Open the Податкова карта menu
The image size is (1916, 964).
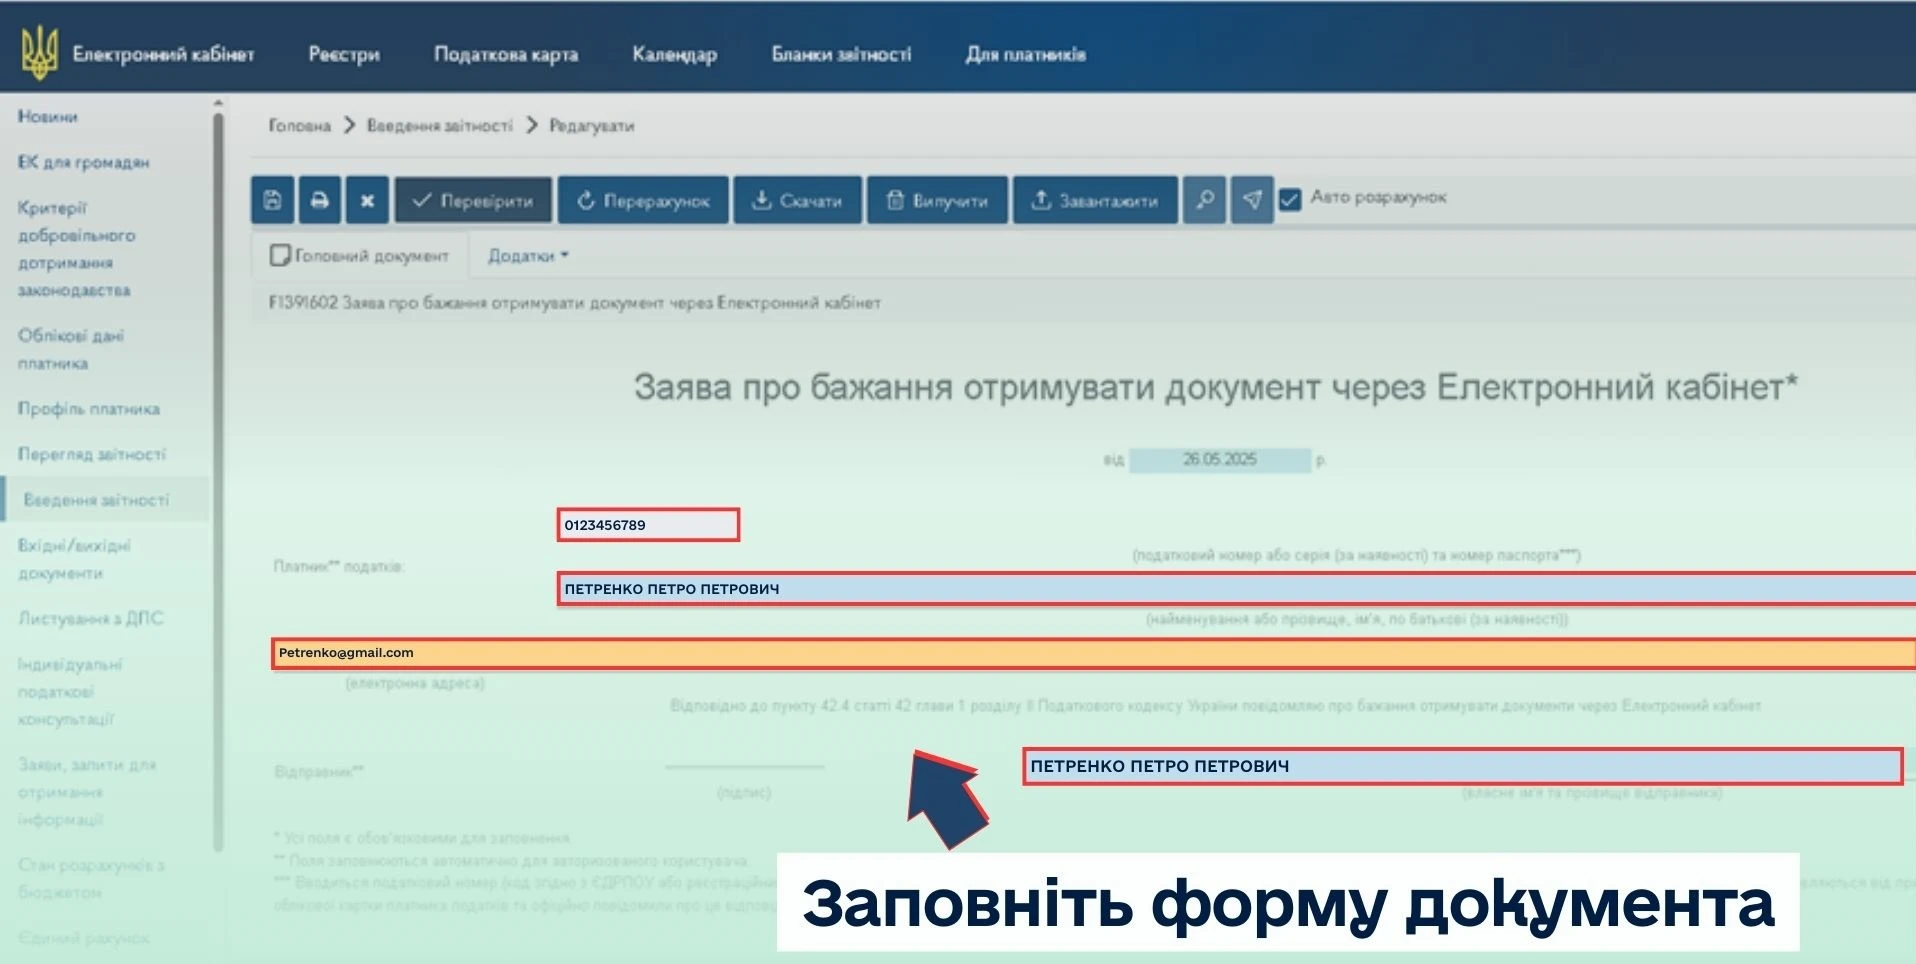click(505, 54)
